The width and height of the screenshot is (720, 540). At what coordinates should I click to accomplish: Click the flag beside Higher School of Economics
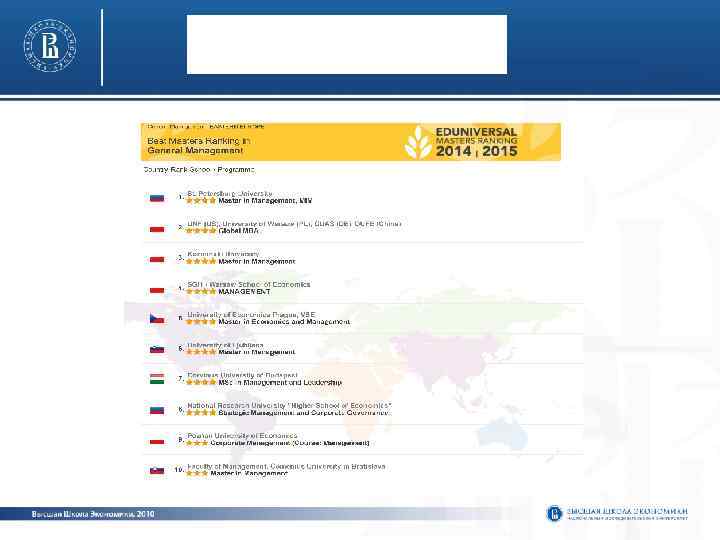point(157,410)
